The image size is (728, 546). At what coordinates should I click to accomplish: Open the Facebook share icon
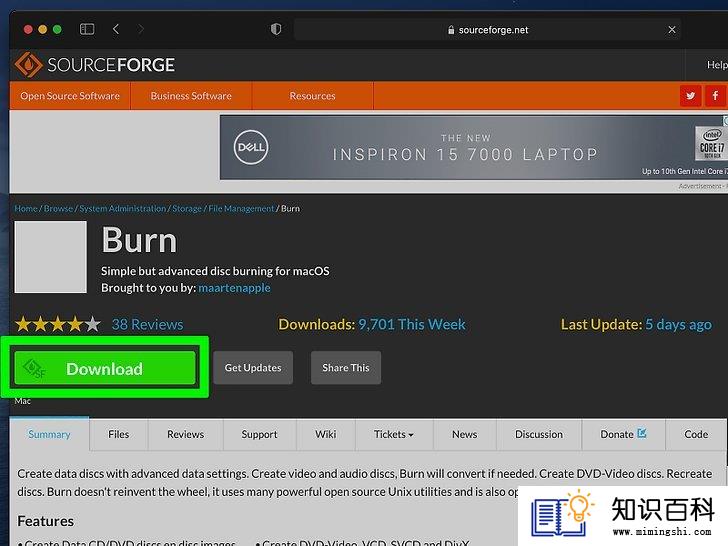pyautogui.click(x=715, y=96)
